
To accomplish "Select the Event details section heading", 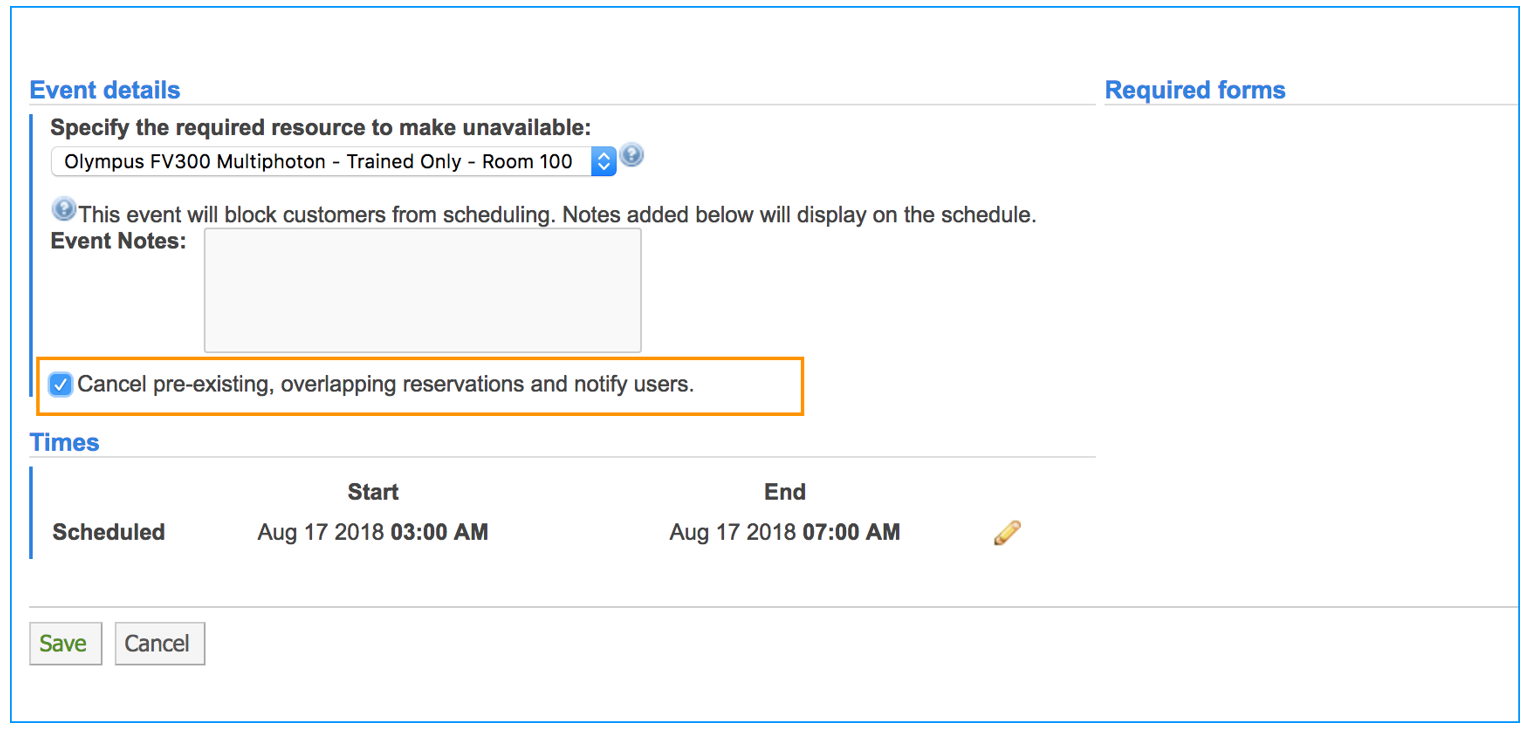I will [105, 90].
